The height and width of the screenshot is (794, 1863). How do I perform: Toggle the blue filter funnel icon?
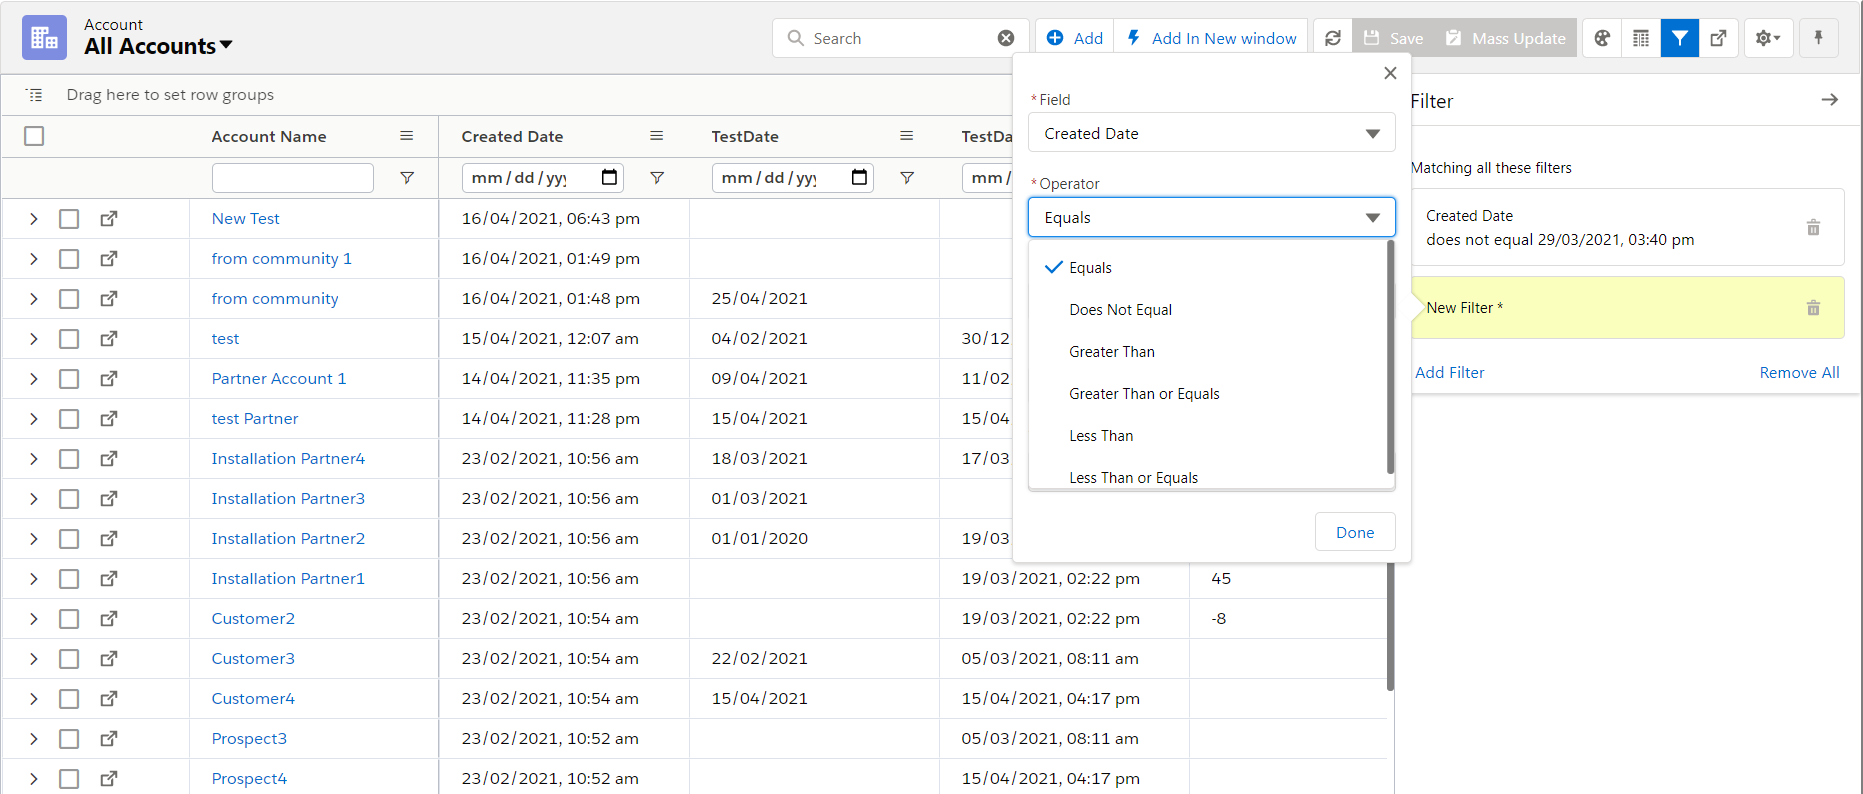(1680, 38)
